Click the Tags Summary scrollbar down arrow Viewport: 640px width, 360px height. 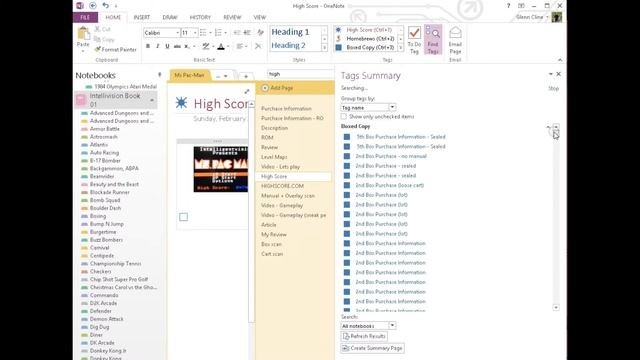(556, 307)
